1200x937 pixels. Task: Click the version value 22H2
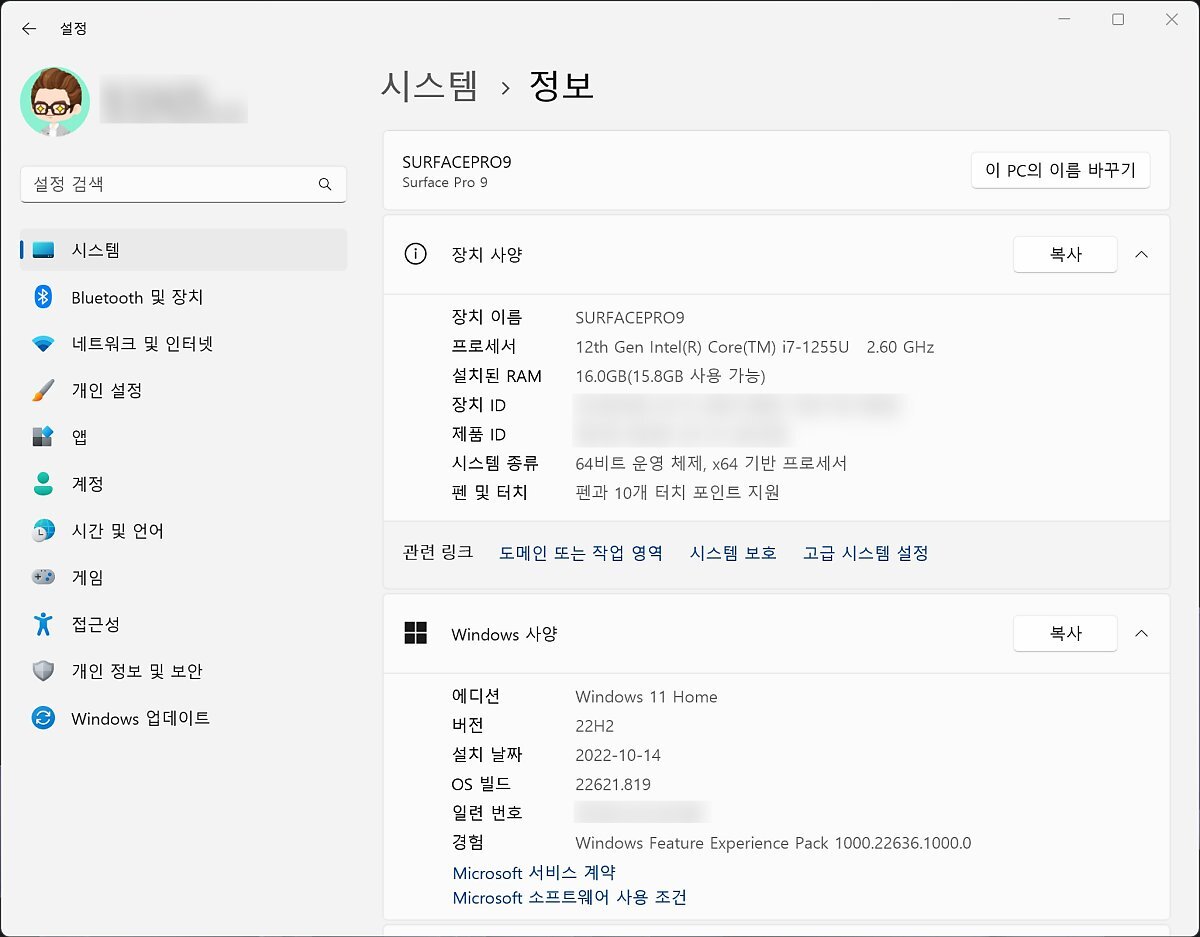[597, 726]
